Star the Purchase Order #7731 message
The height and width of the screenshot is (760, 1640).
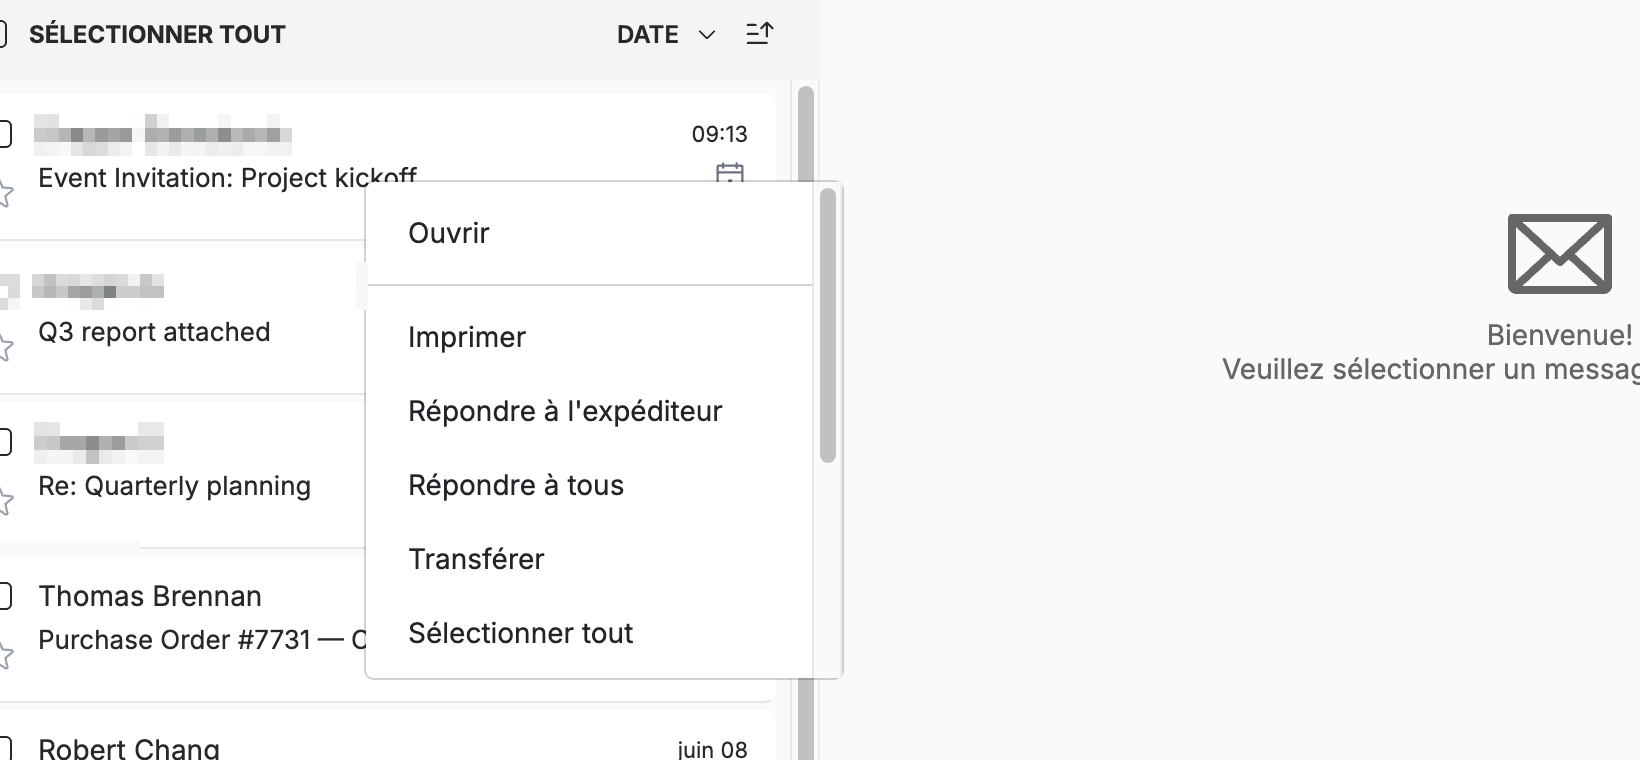4,655
